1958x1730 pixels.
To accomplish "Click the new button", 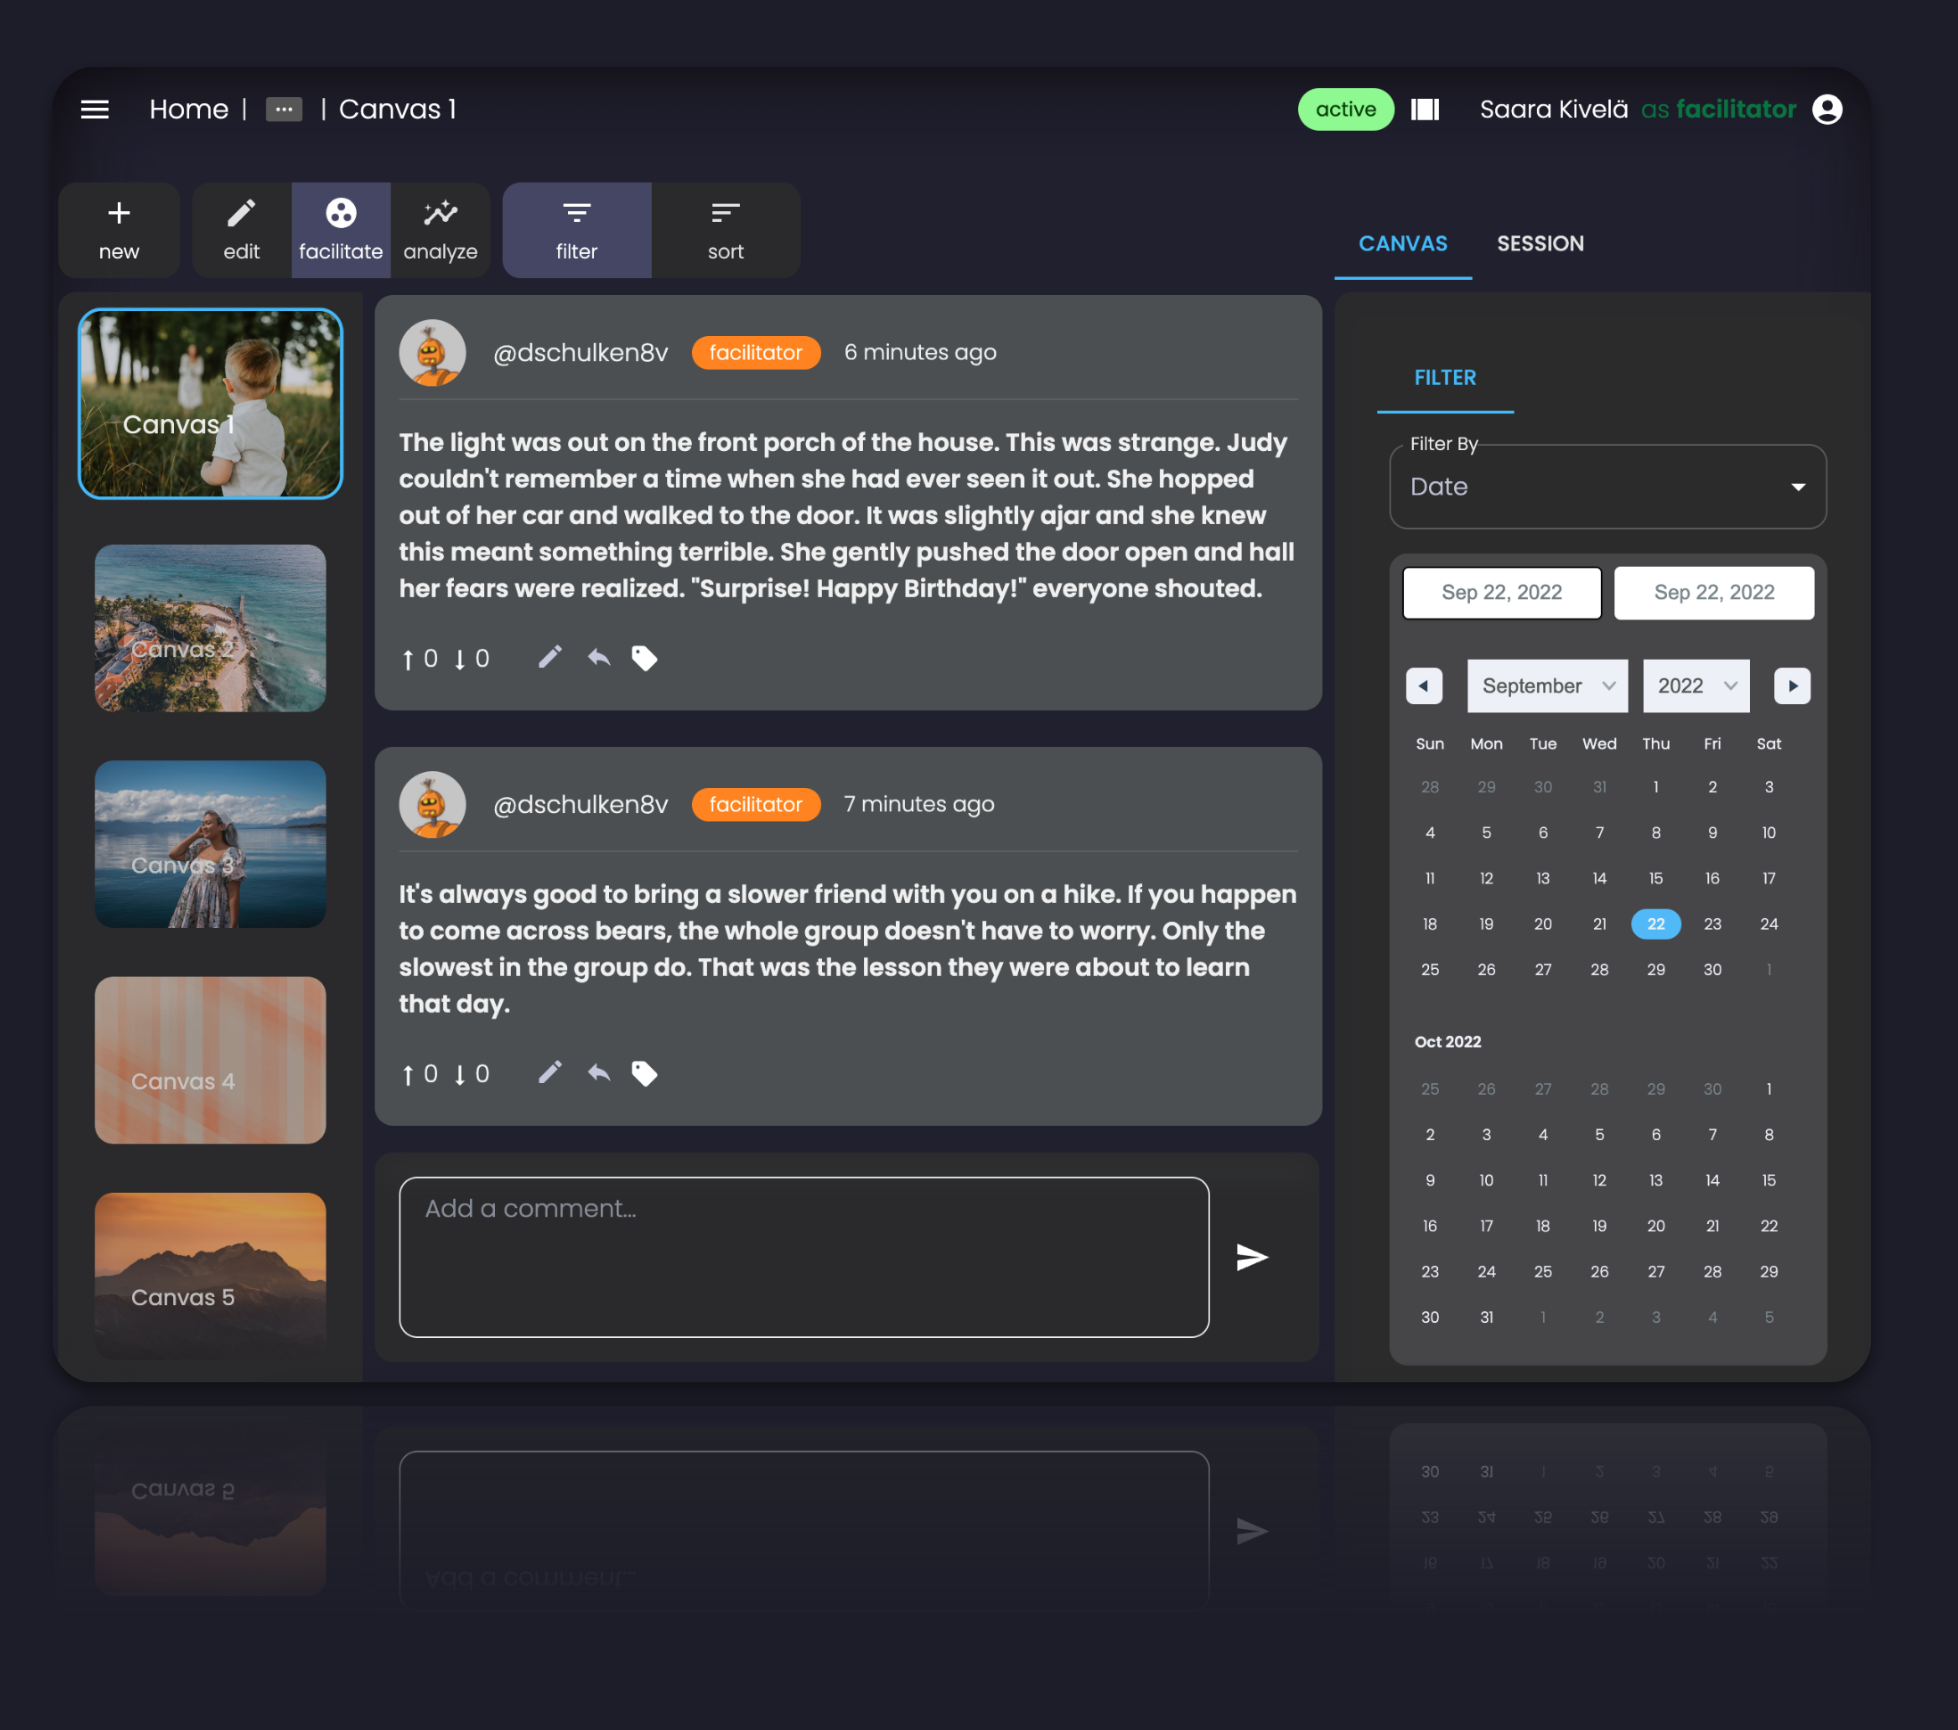I will coord(119,230).
